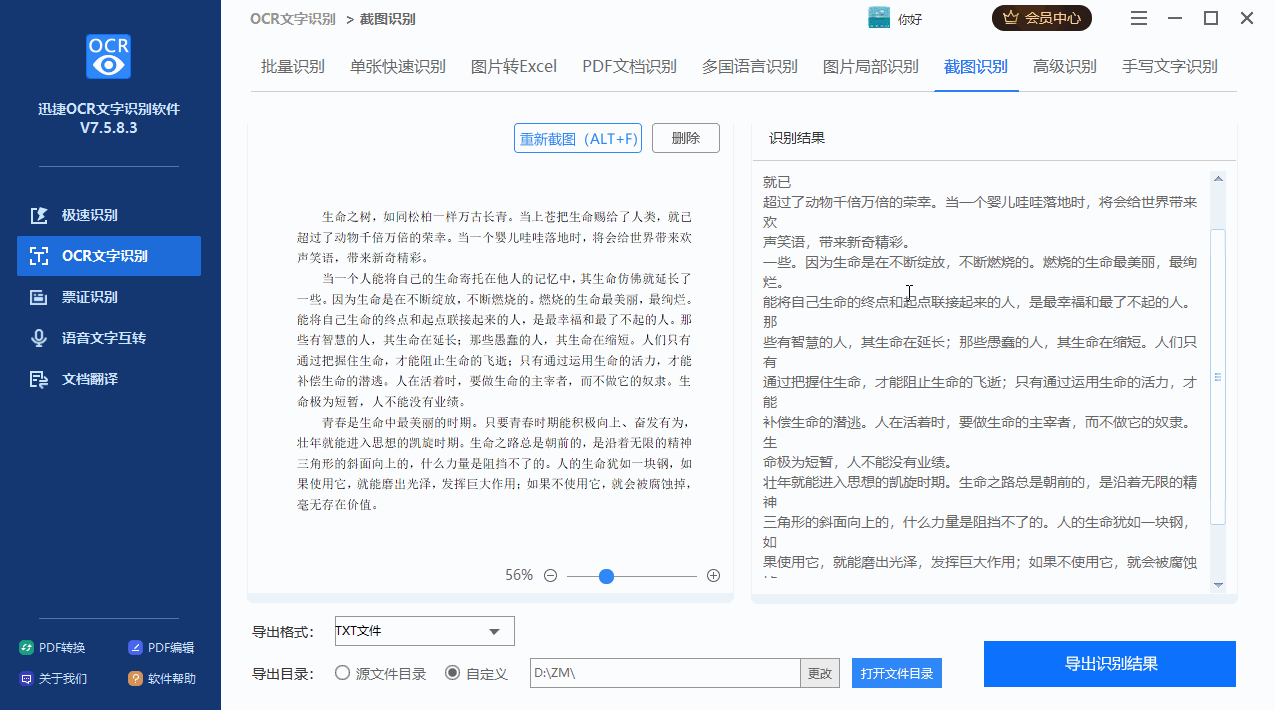Click the screenshot image preview
The image size is (1275, 710).
coord(494,360)
